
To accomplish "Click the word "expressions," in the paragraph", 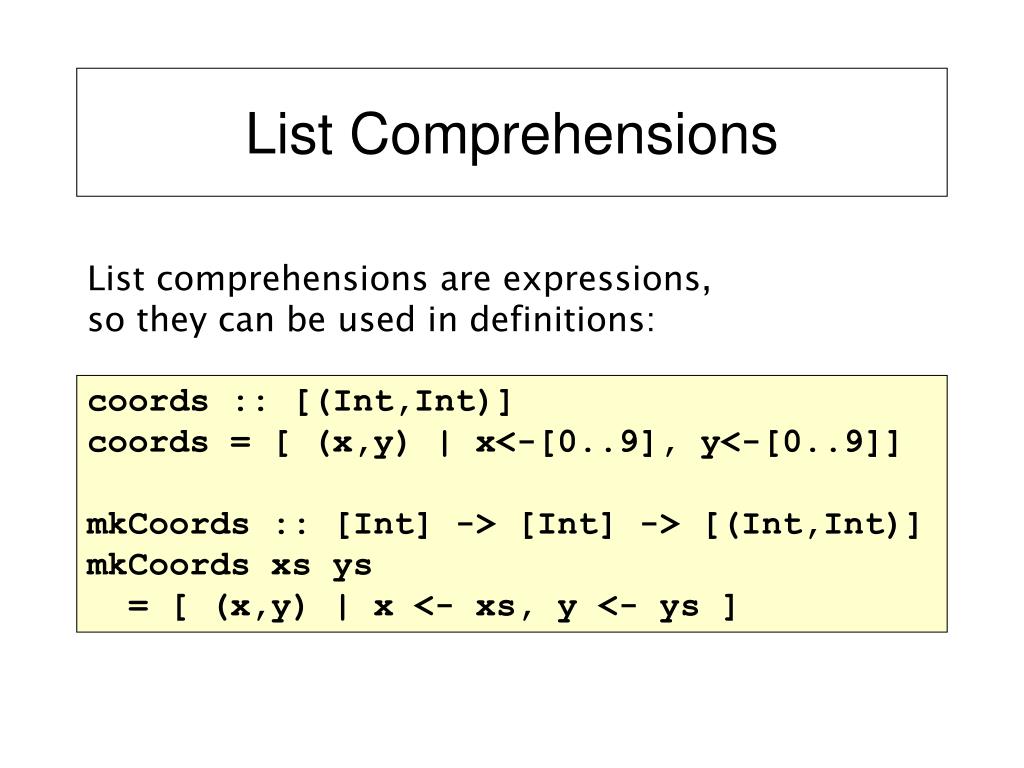I will (x=607, y=281).
